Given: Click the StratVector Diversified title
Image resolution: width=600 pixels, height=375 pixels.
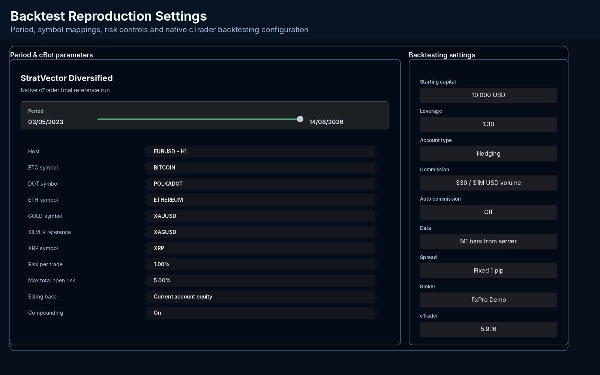Looking at the screenshot, I should (67, 78).
